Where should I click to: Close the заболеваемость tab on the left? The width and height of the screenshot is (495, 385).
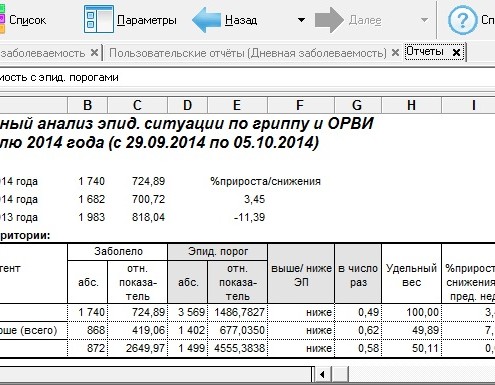(94, 53)
